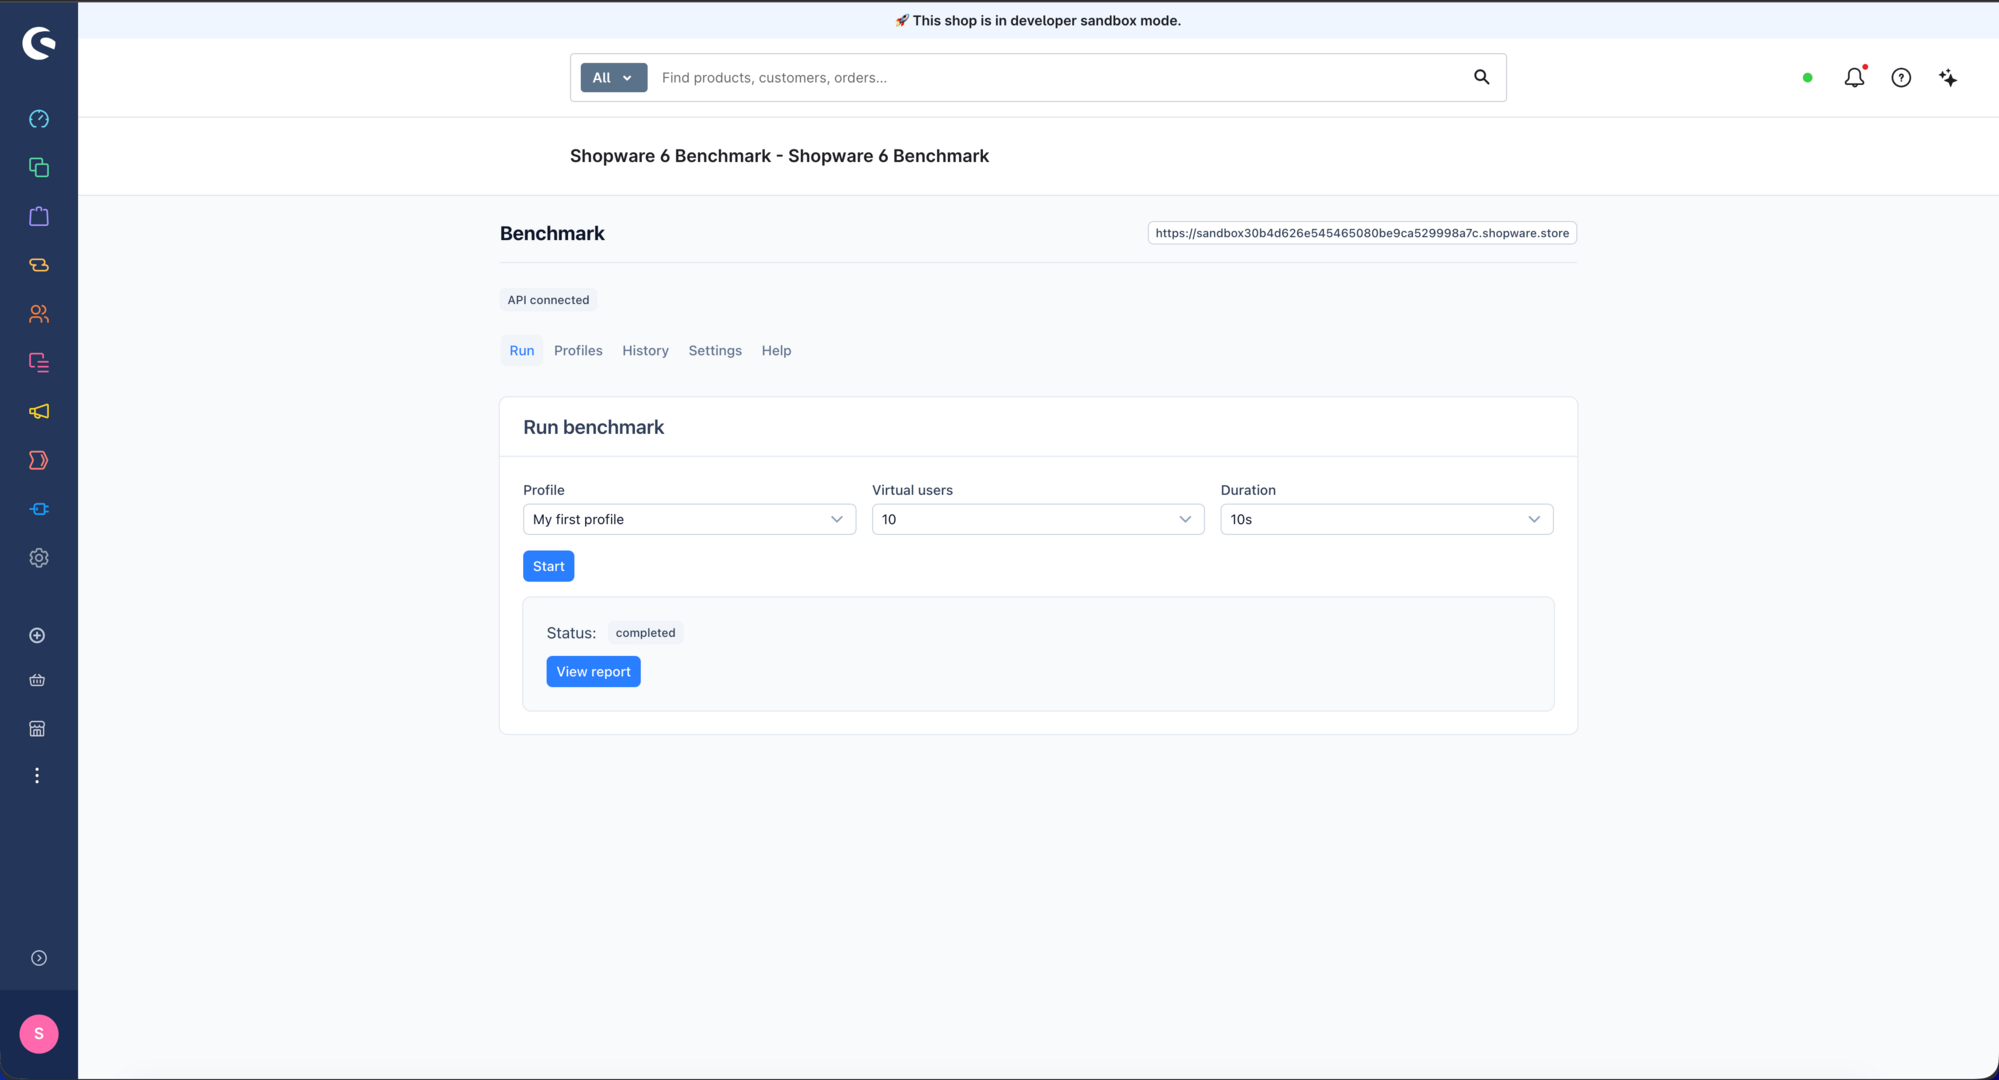Click the green status dot indicator
The width and height of the screenshot is (1999, 1080).
coord(1807,78)
